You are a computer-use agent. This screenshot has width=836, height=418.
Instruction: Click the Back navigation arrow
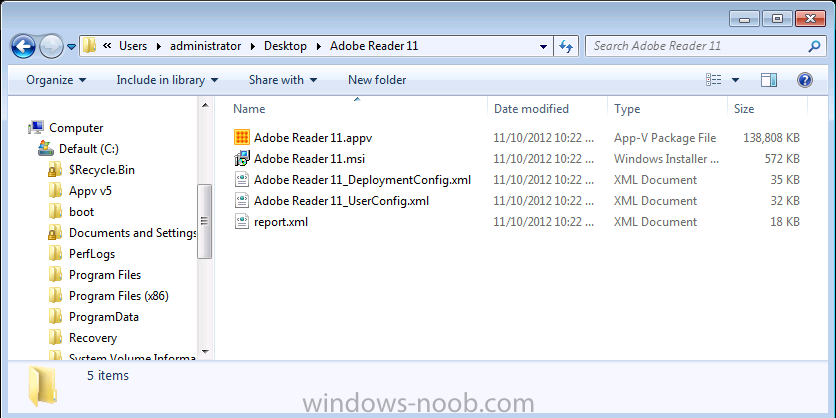click(x=23, y=46)
